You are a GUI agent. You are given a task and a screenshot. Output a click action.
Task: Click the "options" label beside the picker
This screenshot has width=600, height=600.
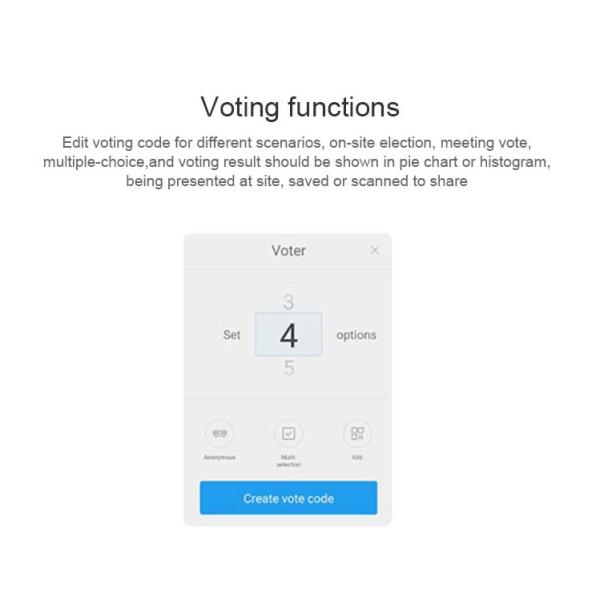pos(356,336)
